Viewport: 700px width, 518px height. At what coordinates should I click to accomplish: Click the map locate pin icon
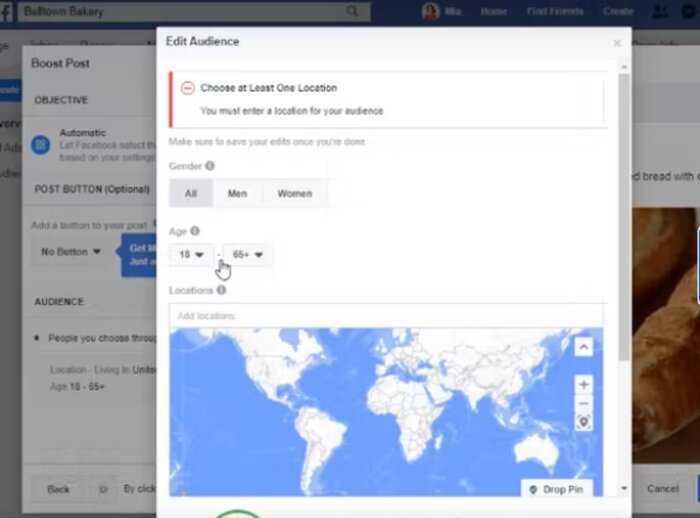(583, 422)
